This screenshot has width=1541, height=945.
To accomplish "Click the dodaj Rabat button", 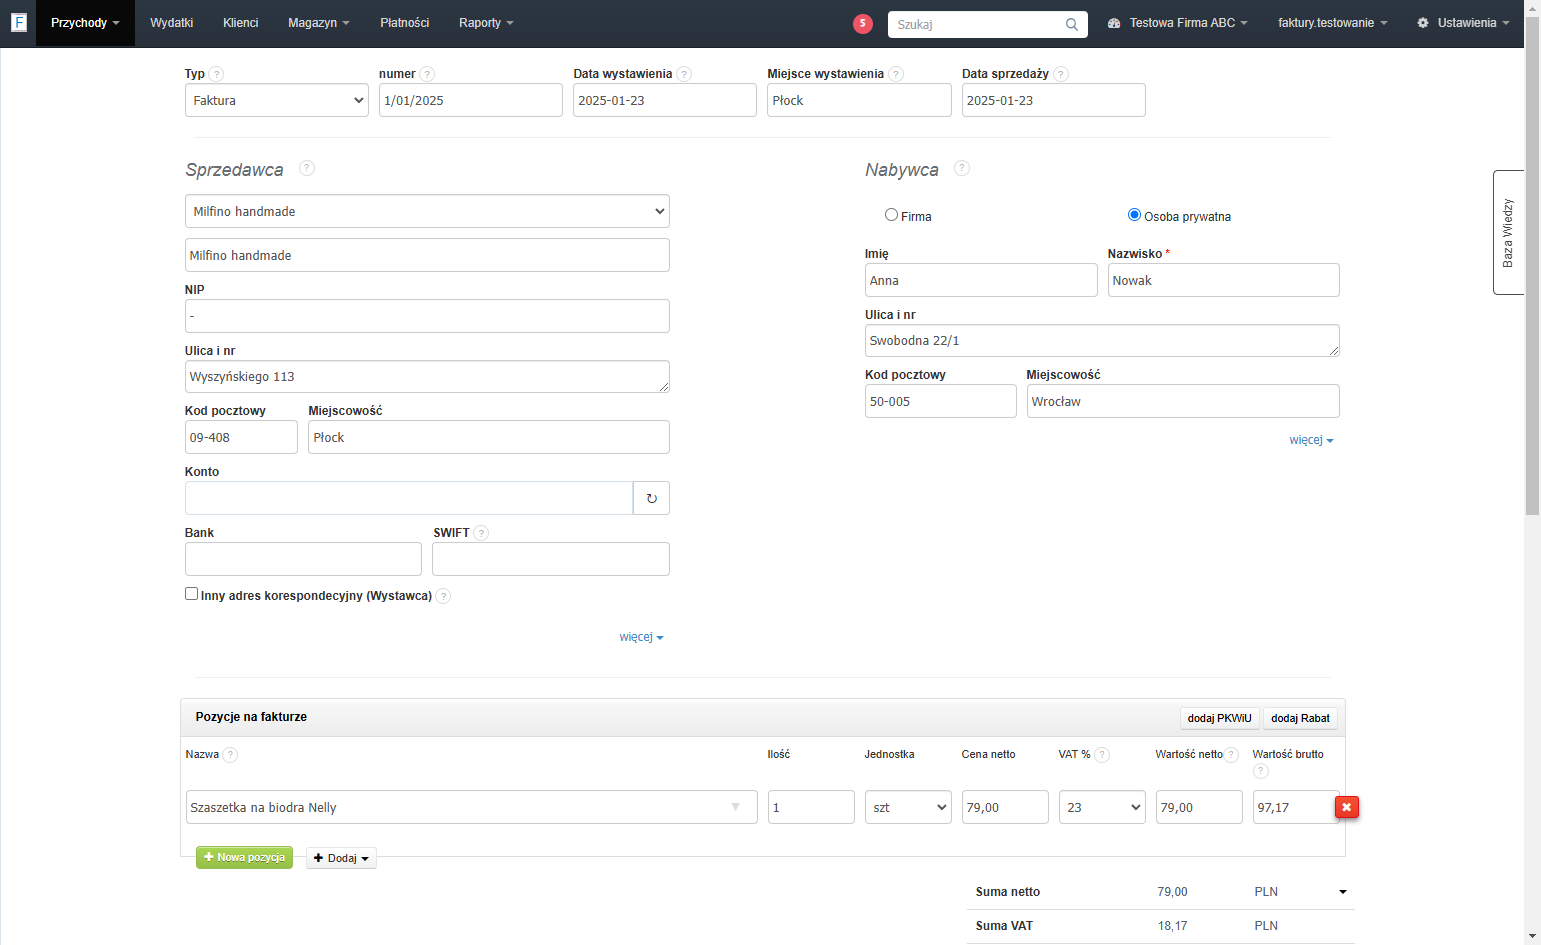I will [1300, 718].
